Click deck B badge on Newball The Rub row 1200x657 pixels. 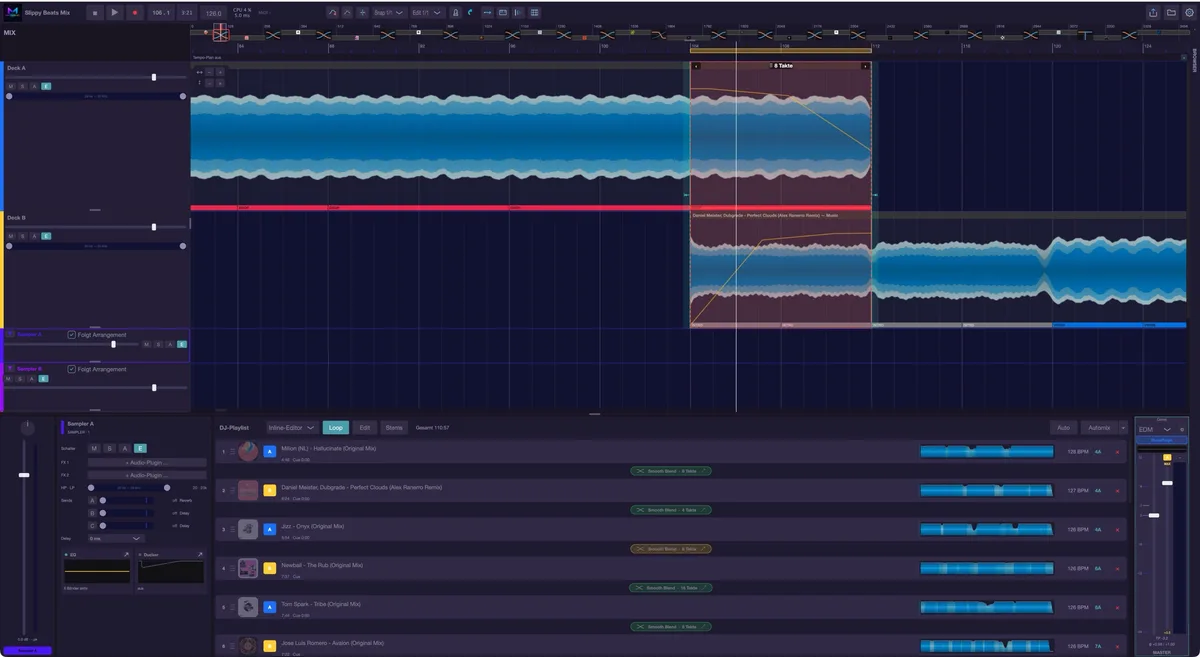coord(269,569)
